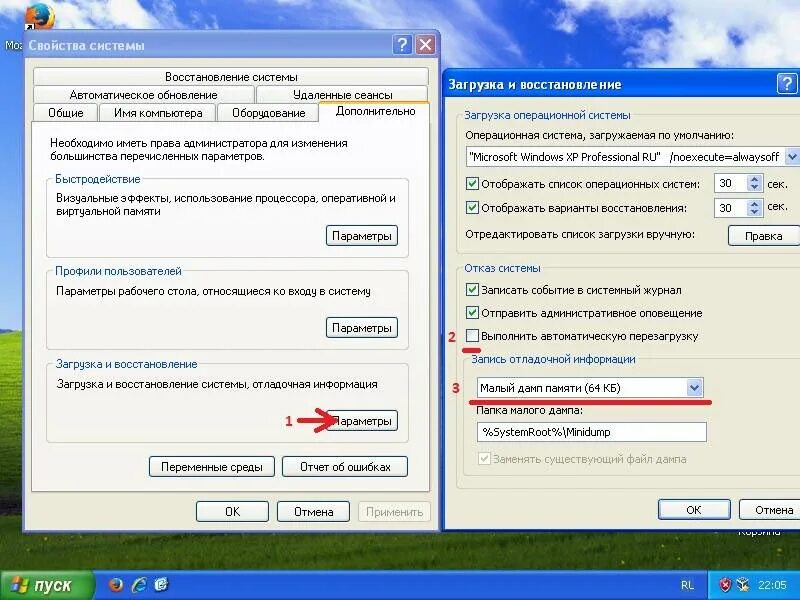Open Параметры under Быстродействие
800x600 pixels.
[362, 236]
